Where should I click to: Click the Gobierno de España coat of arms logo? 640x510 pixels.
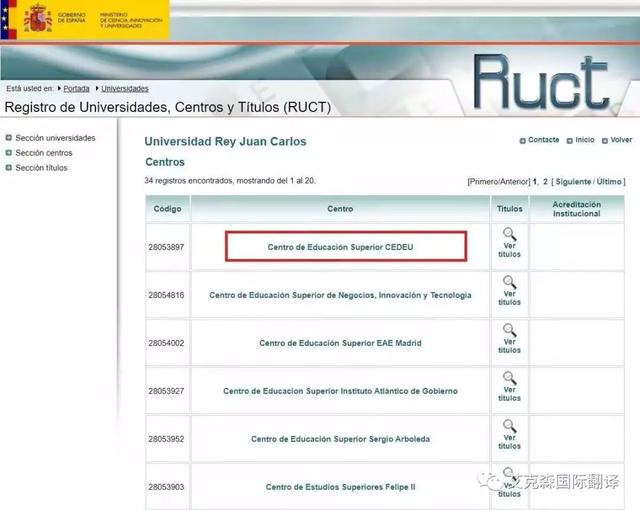(x=38, y=18)
